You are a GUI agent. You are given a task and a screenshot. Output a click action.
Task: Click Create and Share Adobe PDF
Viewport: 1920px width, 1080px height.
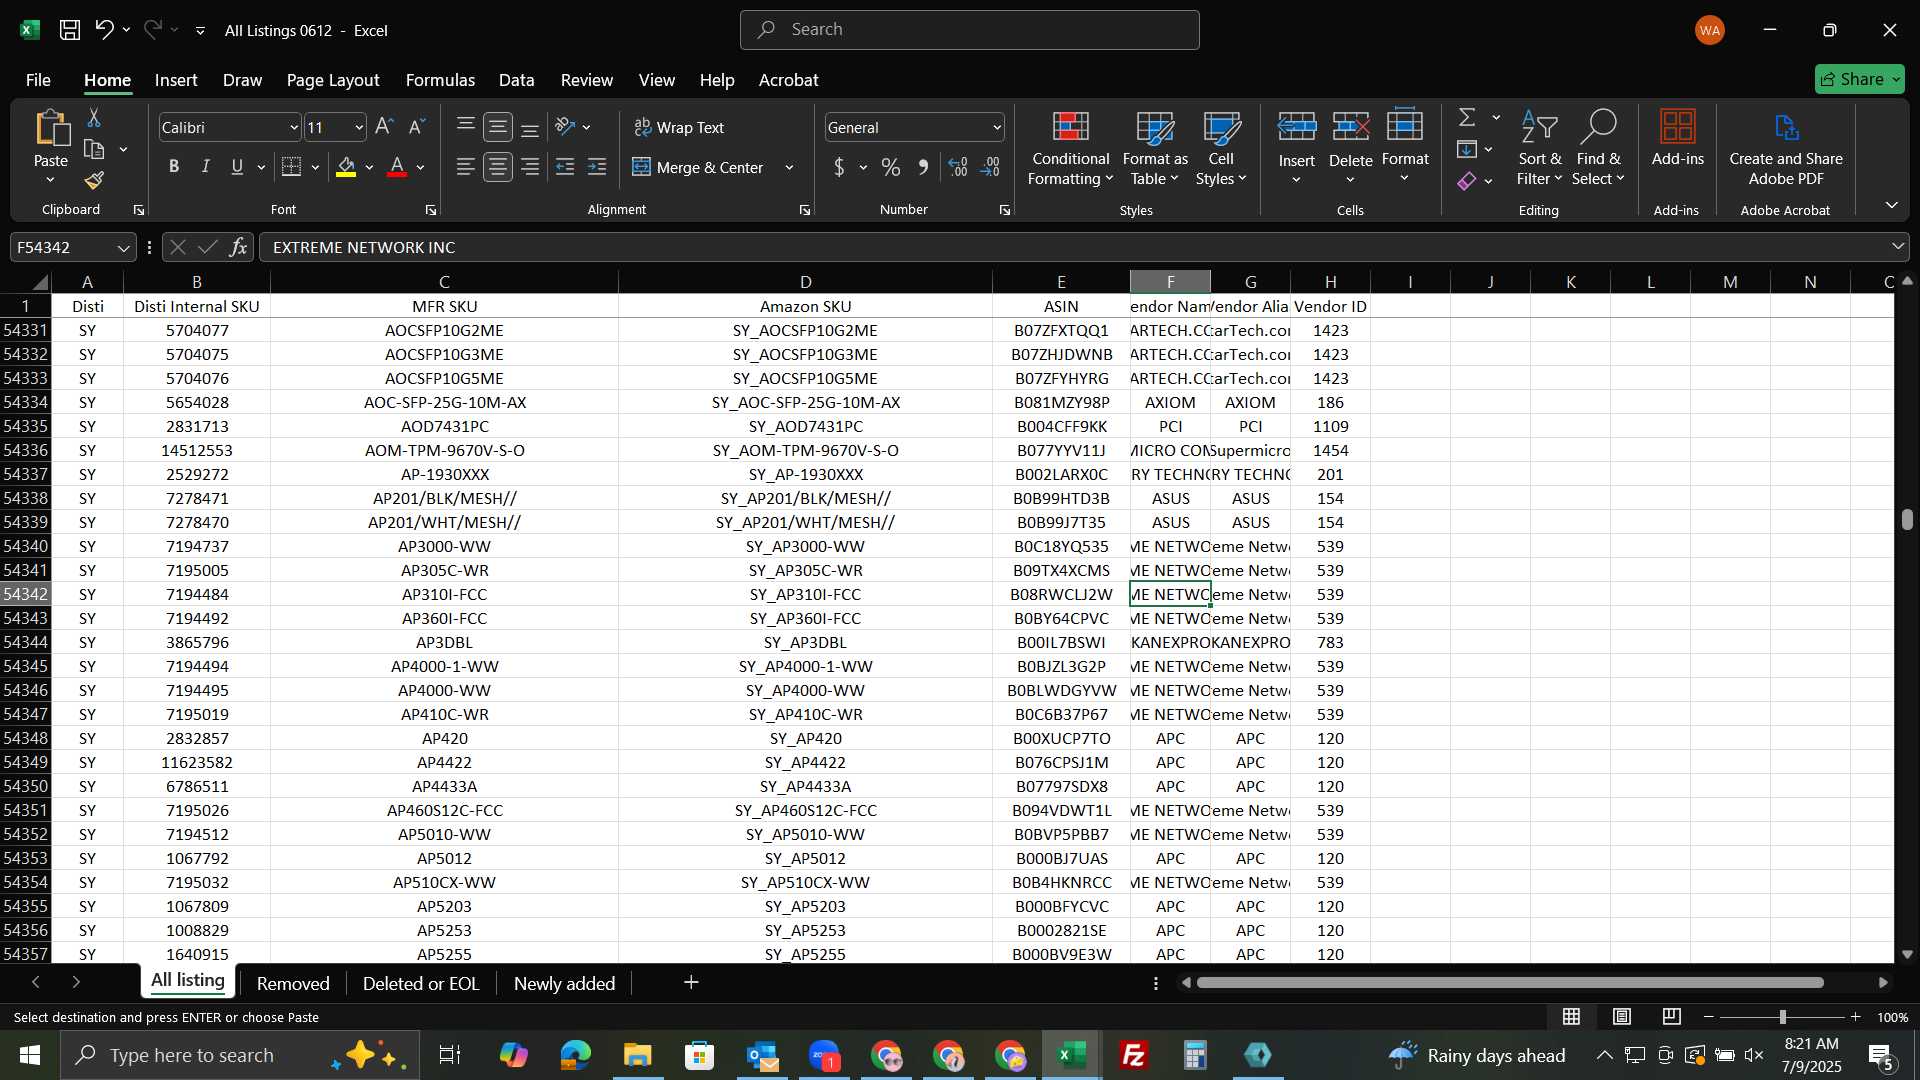pyautogui.click(x=1786, y=148)
